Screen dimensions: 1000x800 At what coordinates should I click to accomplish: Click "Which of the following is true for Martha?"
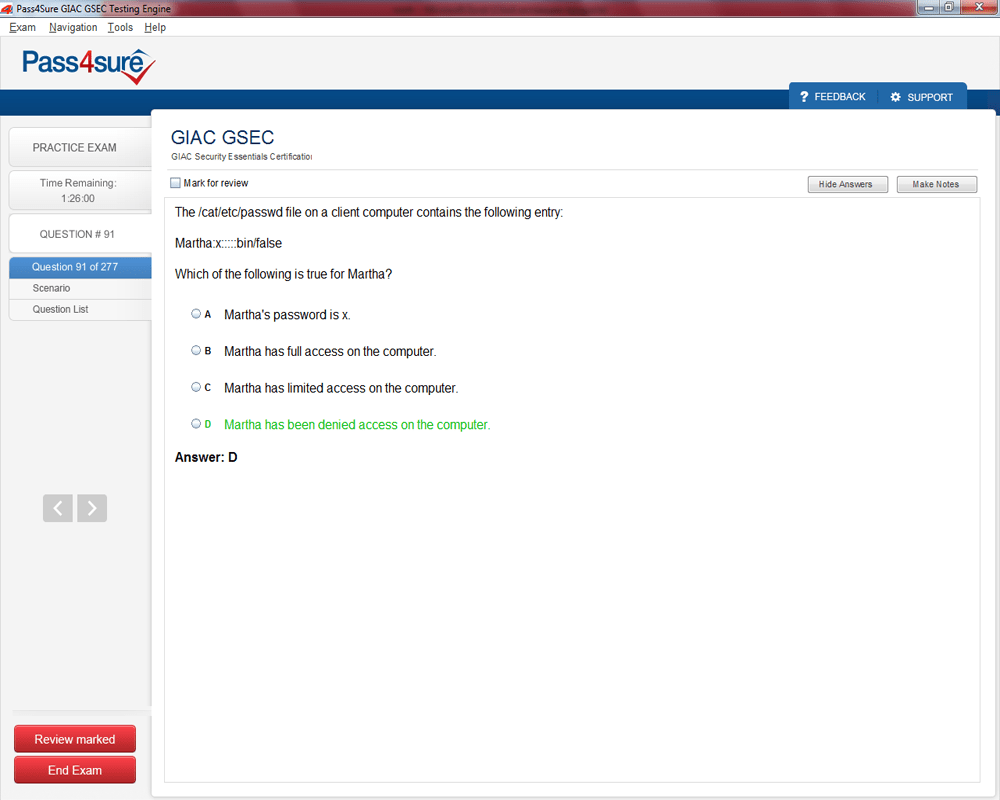(x=283, y=274)
